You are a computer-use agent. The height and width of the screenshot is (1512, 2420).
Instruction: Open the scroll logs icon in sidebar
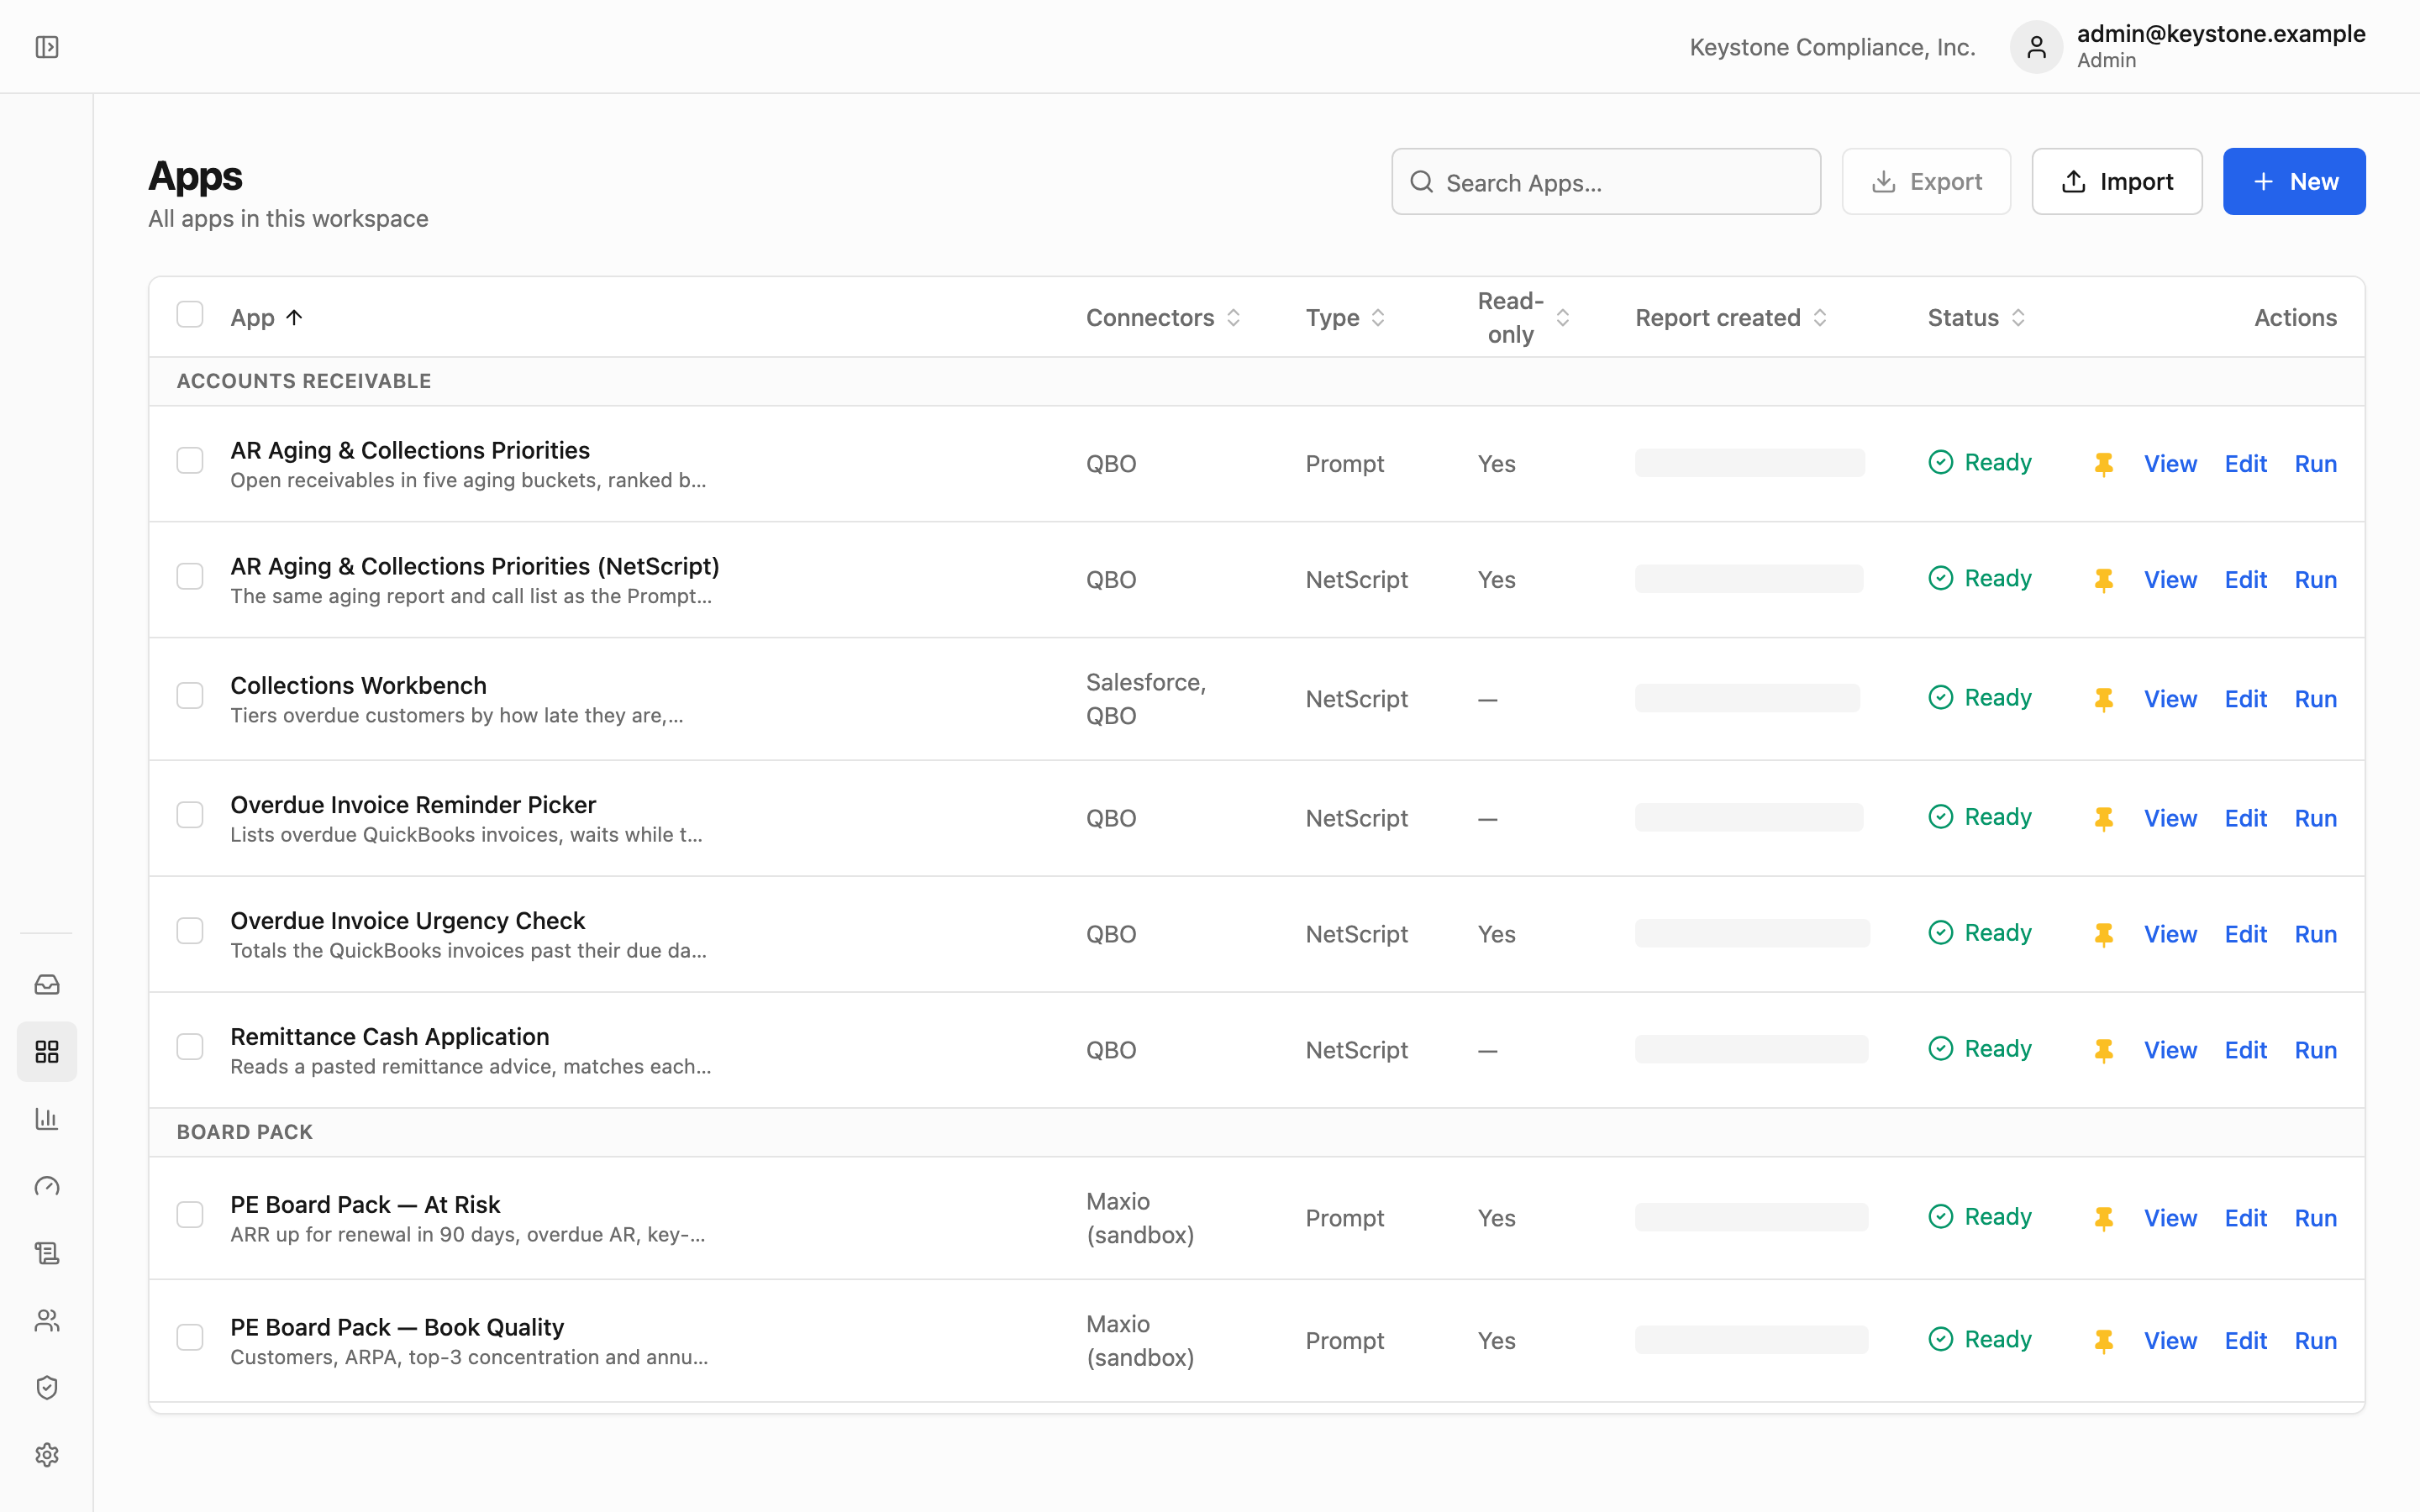pos(47,1253)
